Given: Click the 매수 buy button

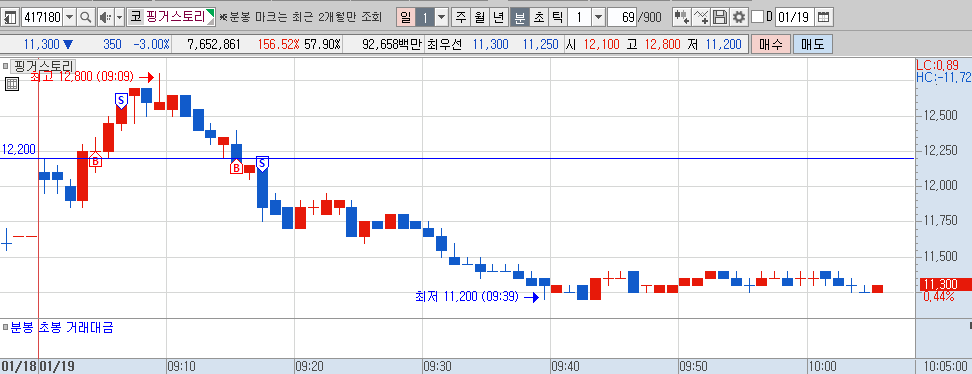Looking at the screenshot, I should click(771, 45).
